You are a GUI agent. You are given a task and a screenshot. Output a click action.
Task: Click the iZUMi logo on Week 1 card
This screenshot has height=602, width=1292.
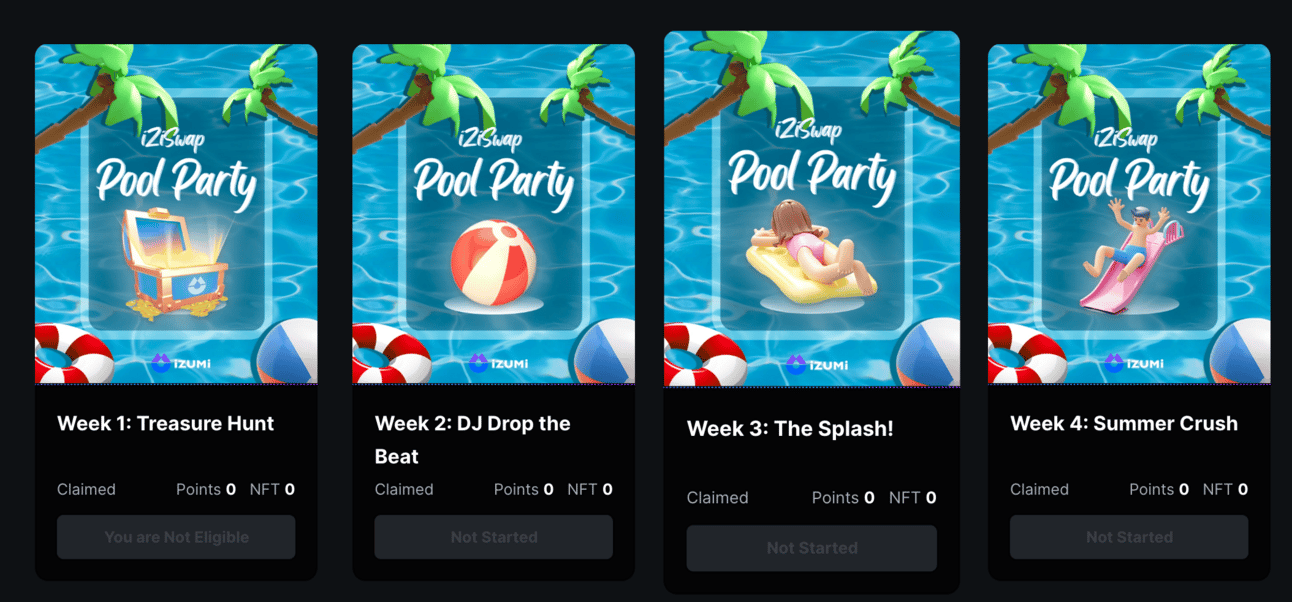[x=181, y=364]
